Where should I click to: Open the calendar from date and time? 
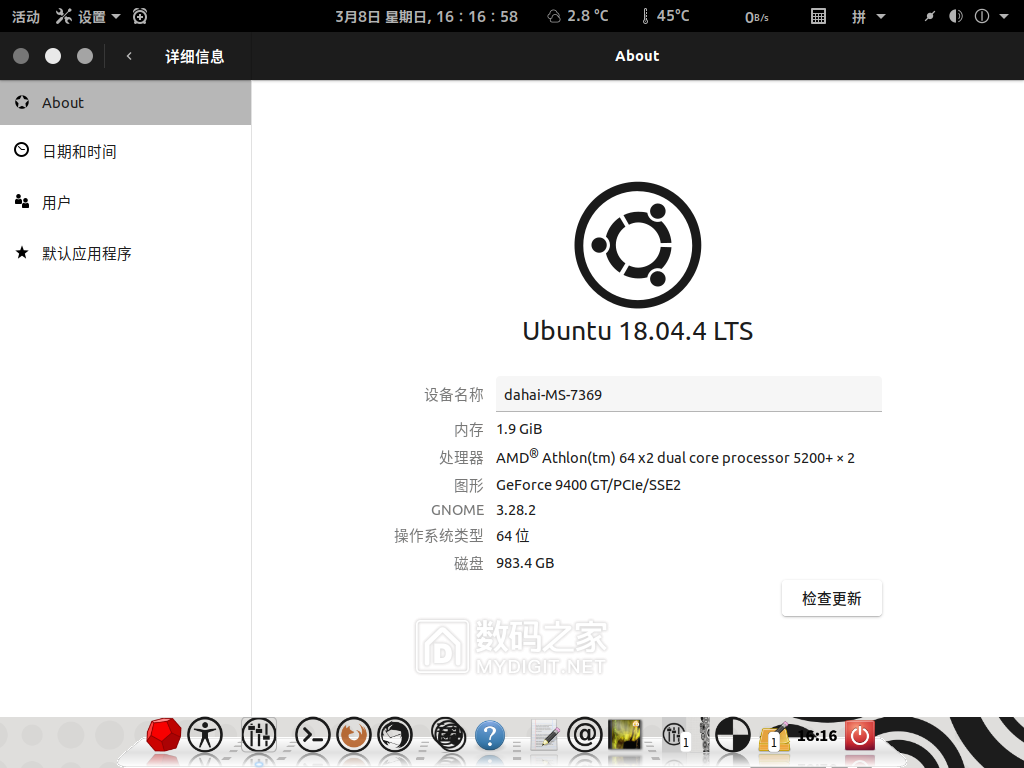pyautogui.click(x=426, y=16)
